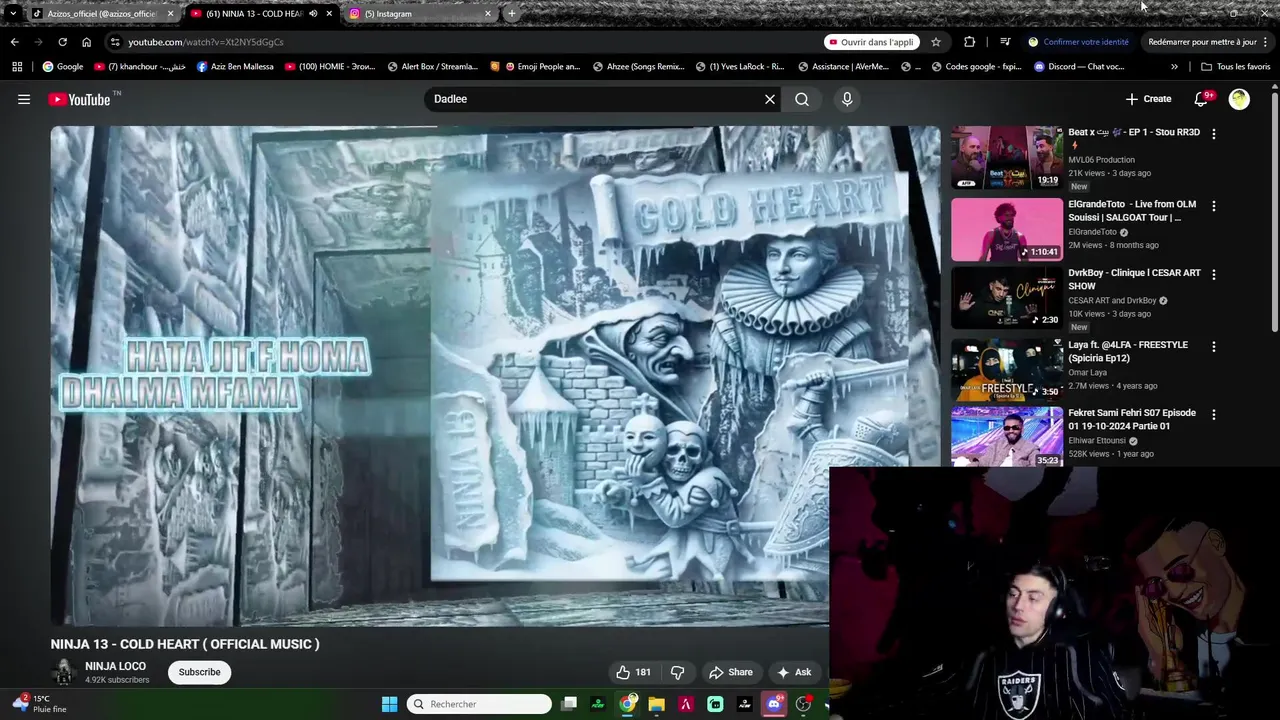Open the Laya ft. @4LFA FREESTYLE thumbnail
Viewport: 1280px width, 720px height.
click(1007, 369)
